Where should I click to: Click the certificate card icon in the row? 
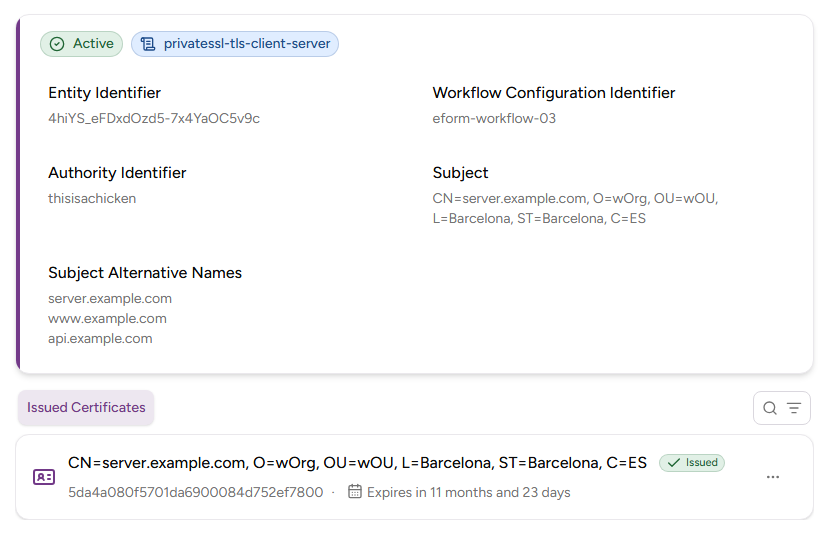(44, 477)
